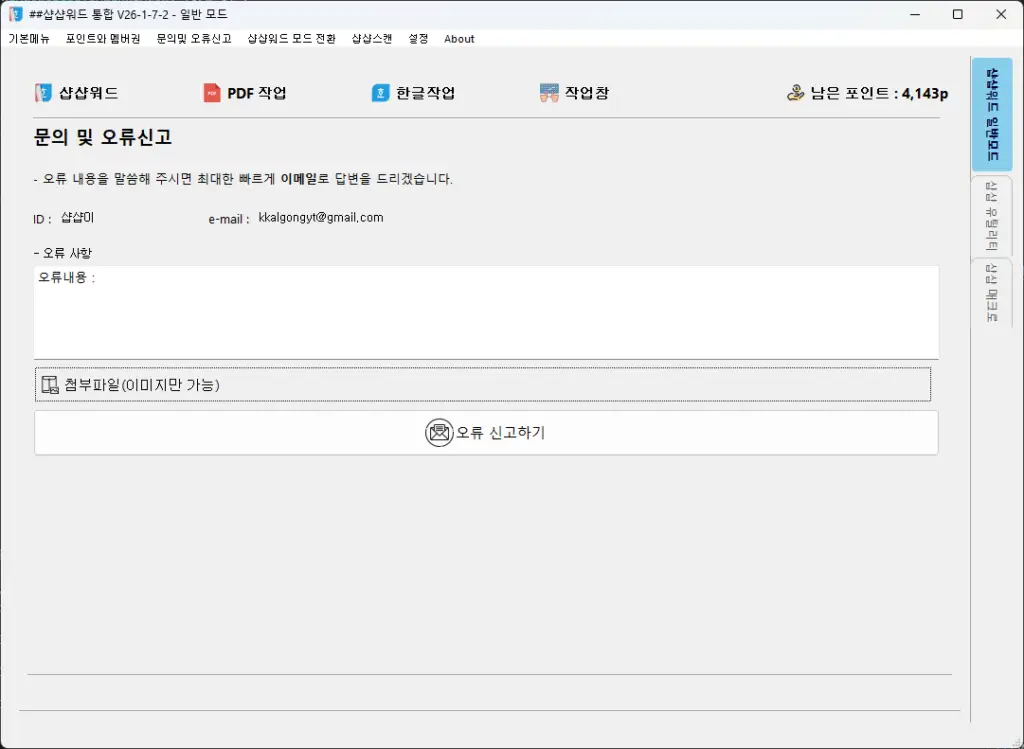Click the 한글작업 icon
This screenshot has width=1024, height=749.
pos(380,92)
